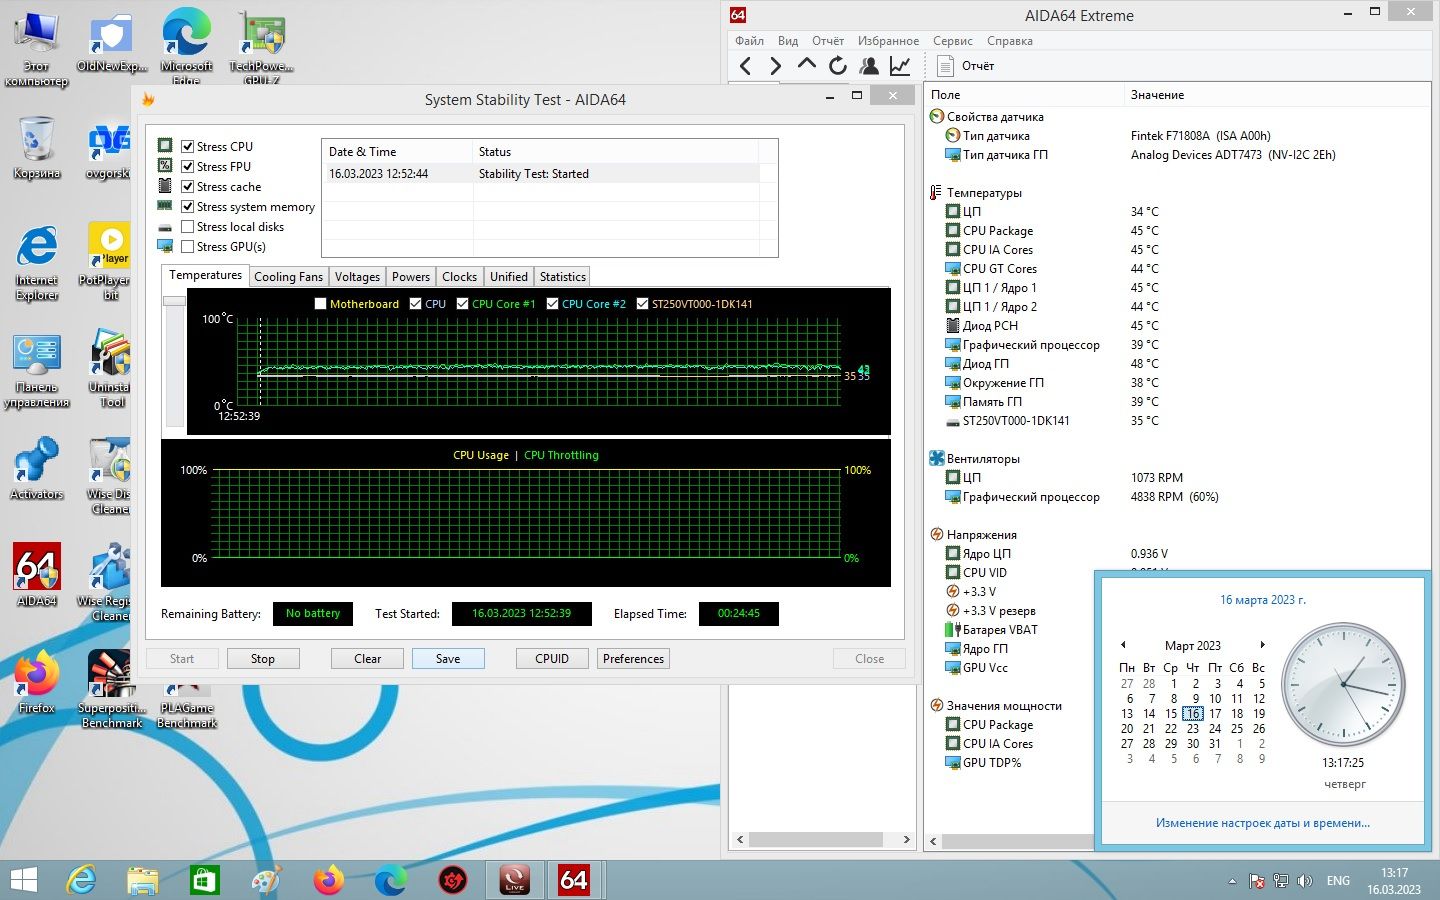This screenshot has height=900, width=1440.
Task: Go to next month in calendar
Action: tap(1263, 645)
